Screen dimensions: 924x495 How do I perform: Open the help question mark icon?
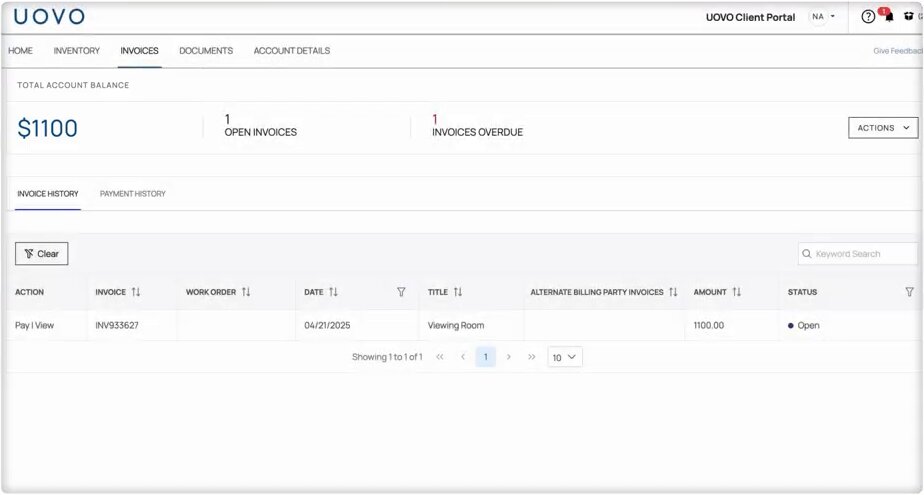[x=867, y=17]
